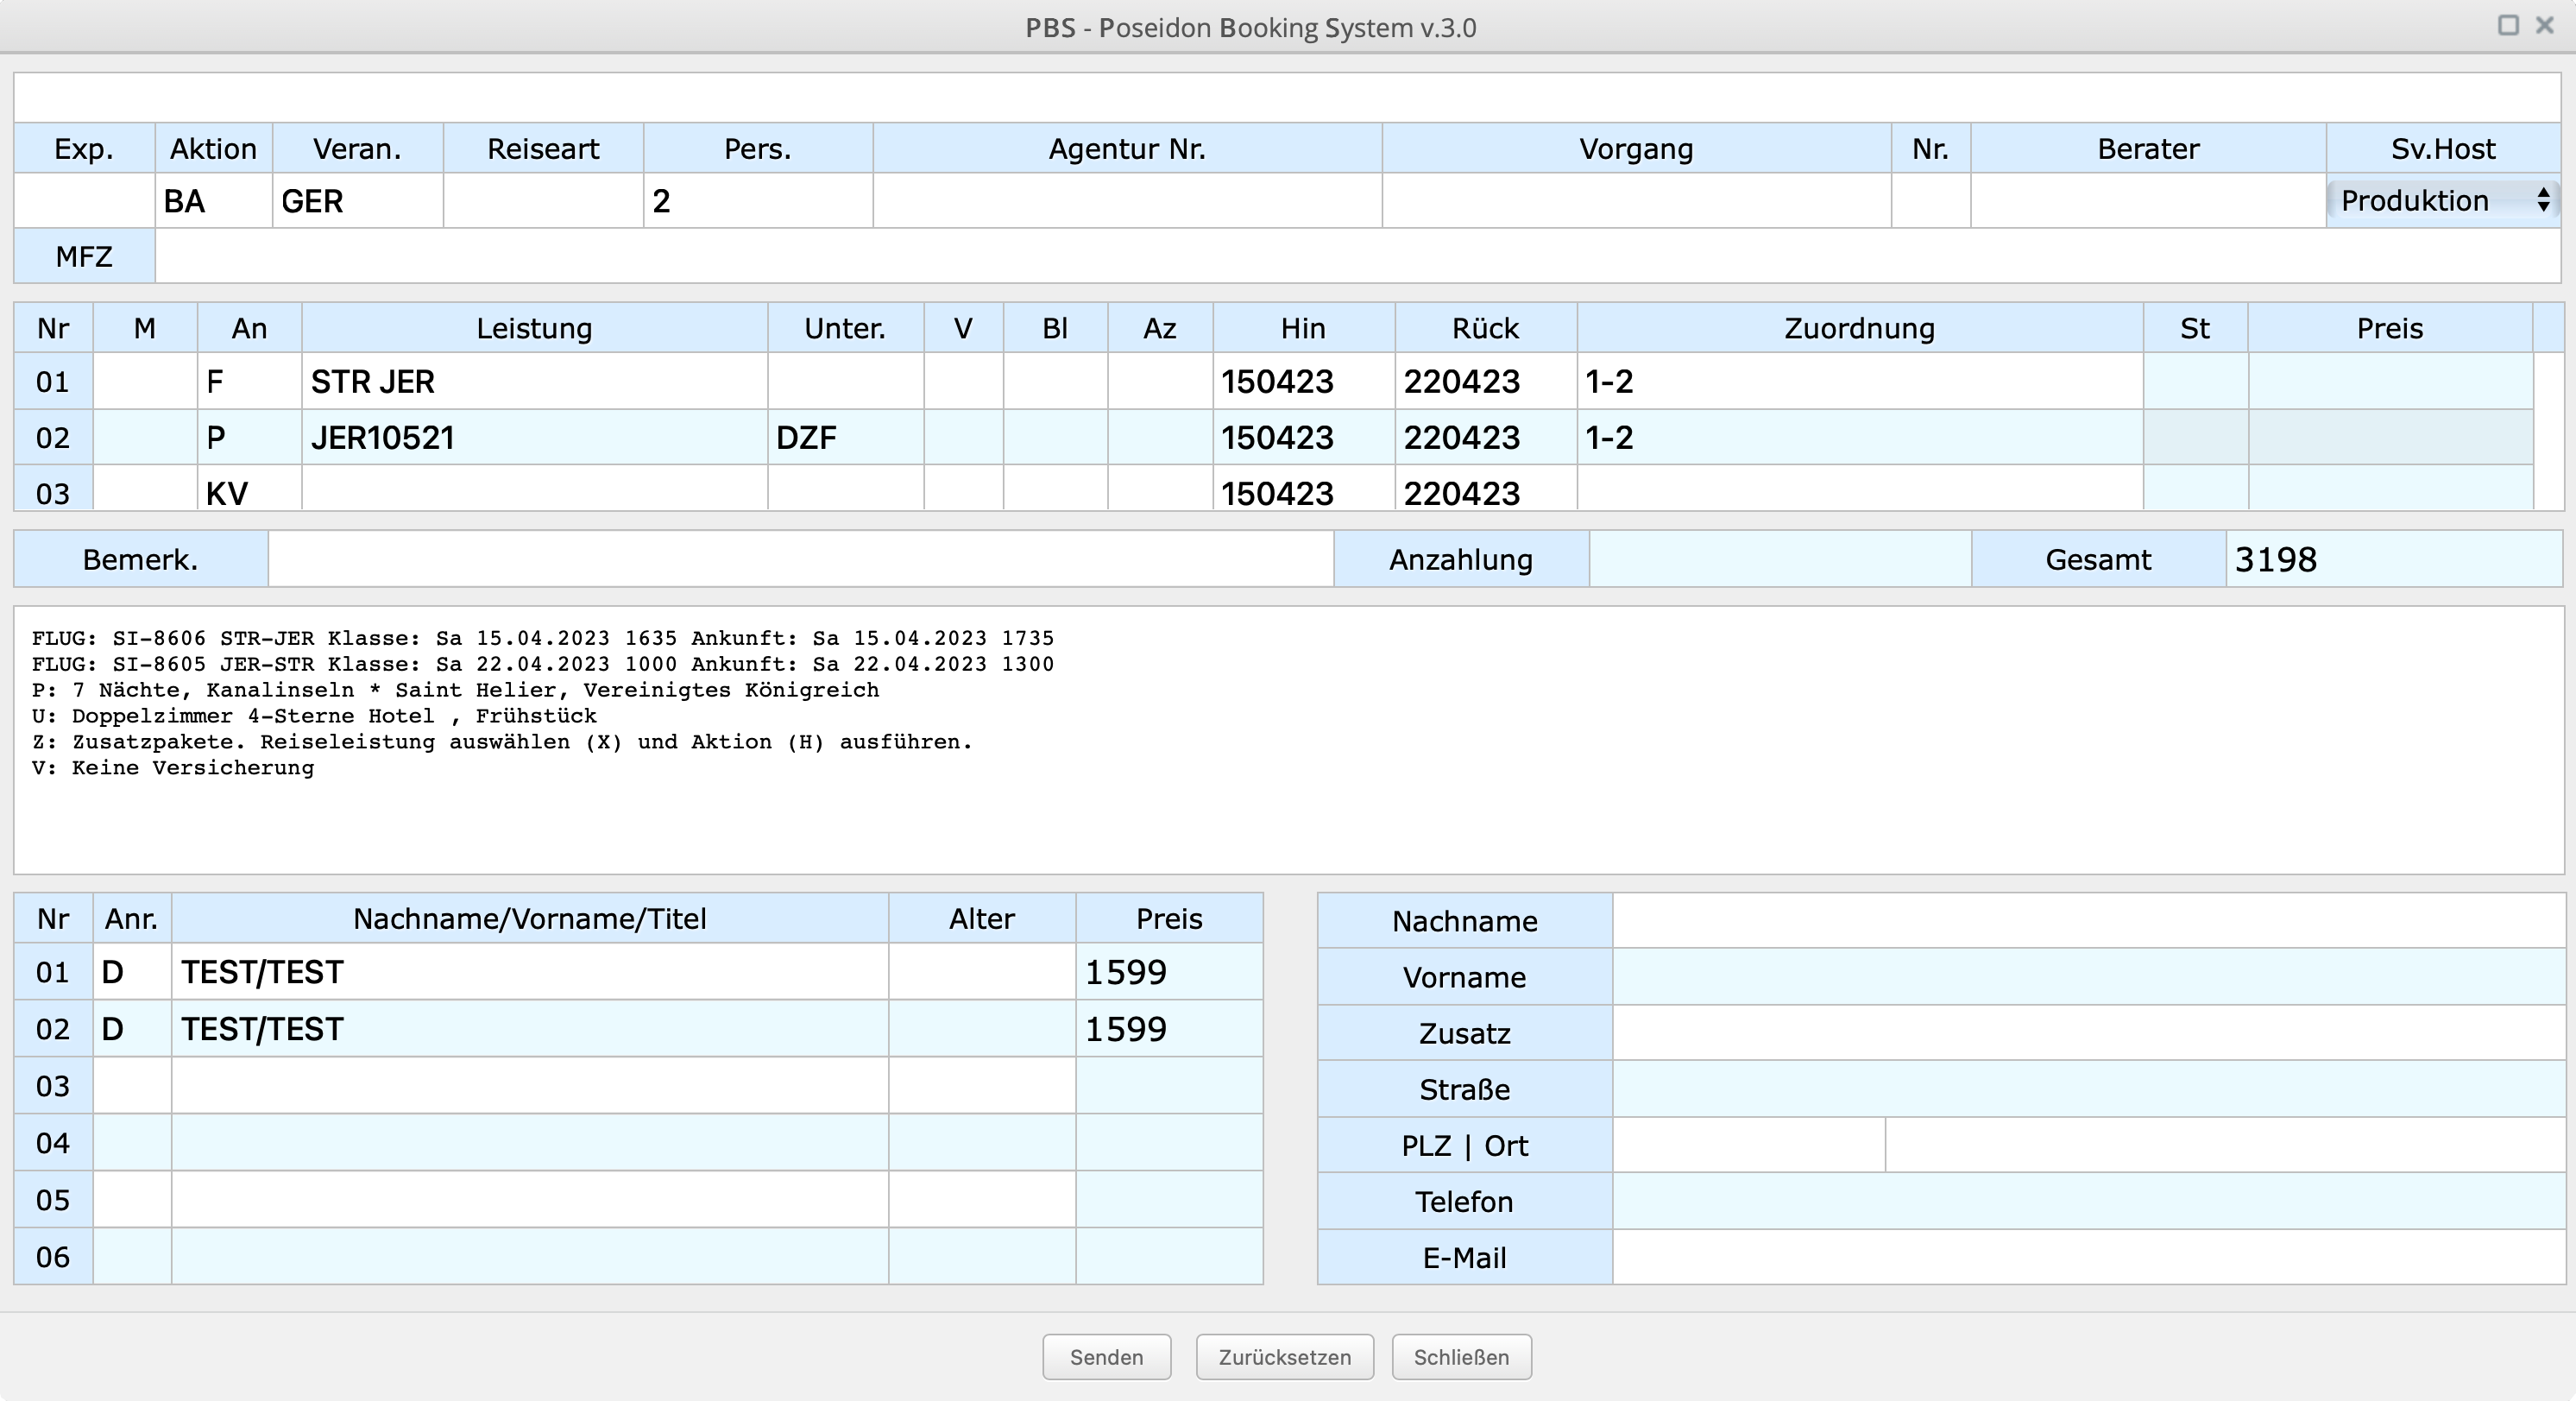Click the MFZ input field
The width and height of the screenshot is (2576, 1401).
(1357, 257)
